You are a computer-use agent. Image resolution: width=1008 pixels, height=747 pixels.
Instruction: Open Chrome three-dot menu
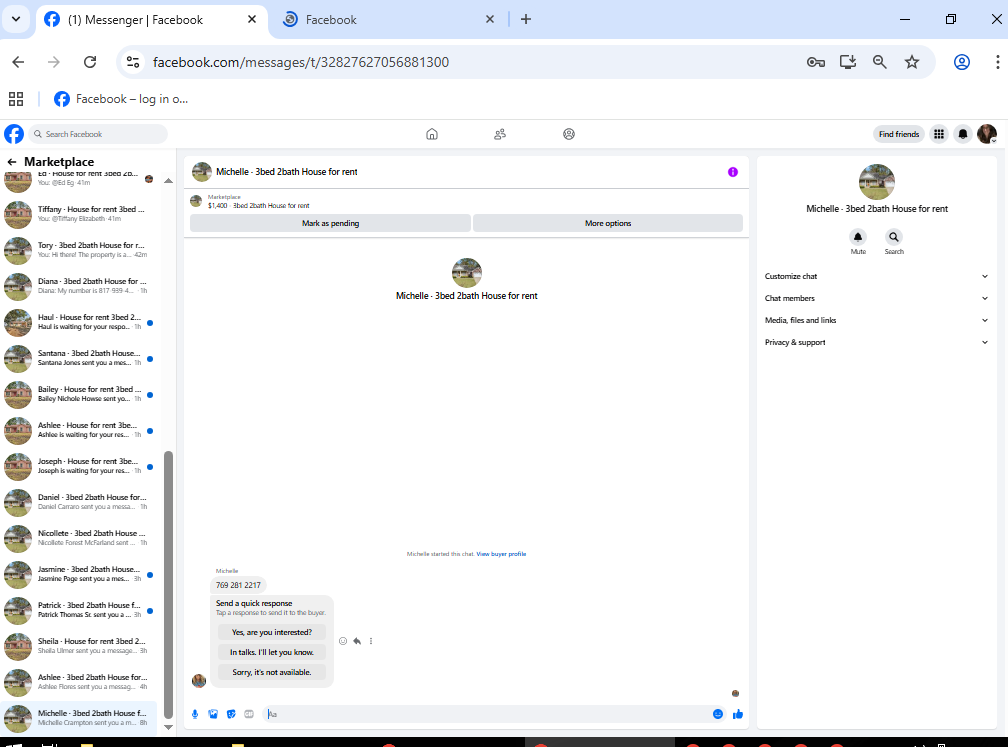(997, 62)
